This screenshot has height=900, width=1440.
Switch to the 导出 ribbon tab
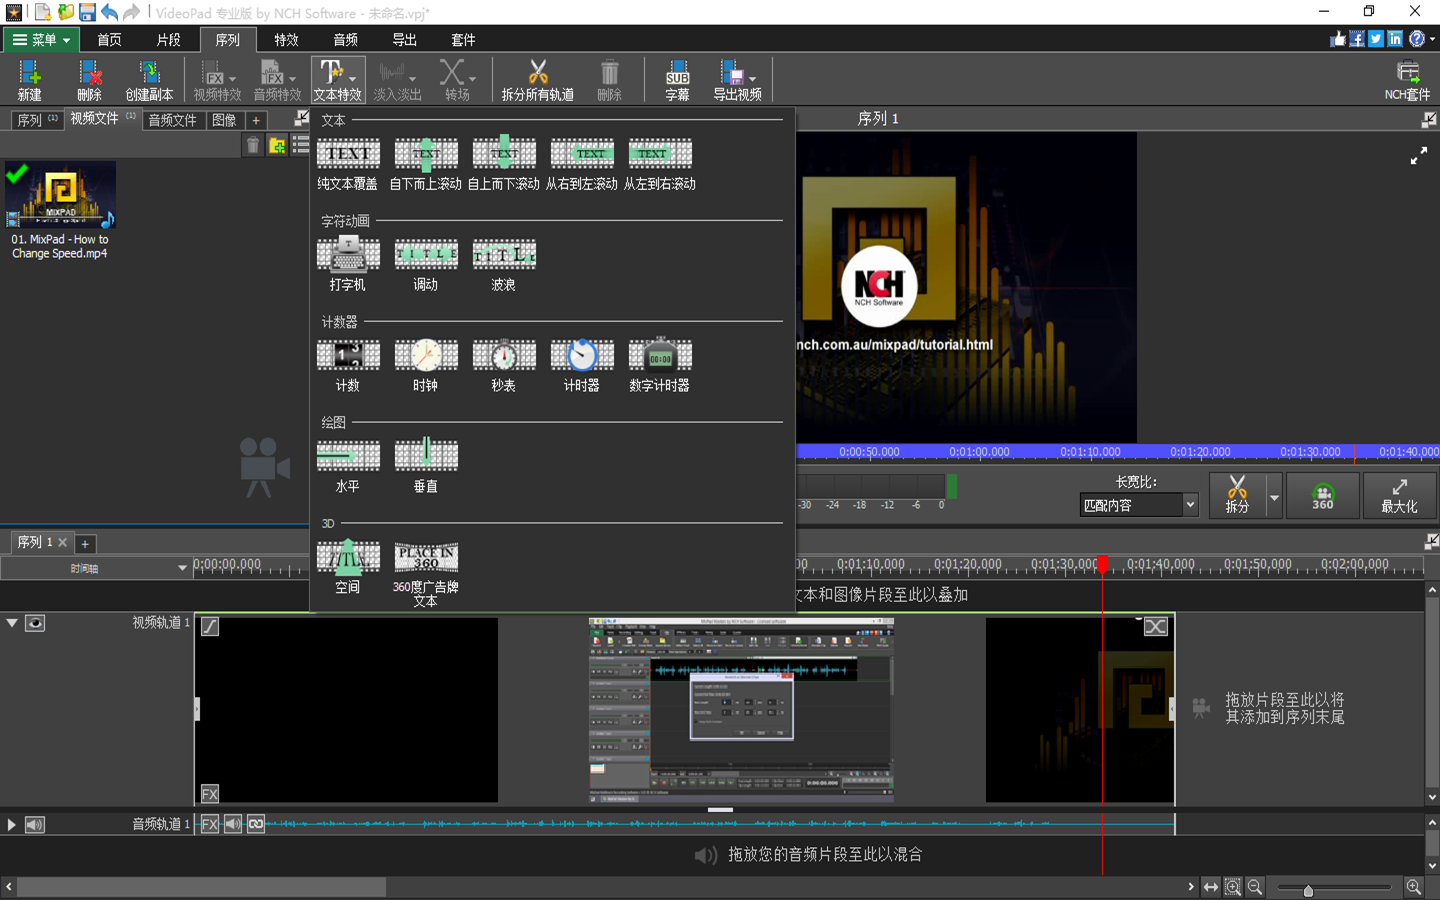click(x=404, y=40)
